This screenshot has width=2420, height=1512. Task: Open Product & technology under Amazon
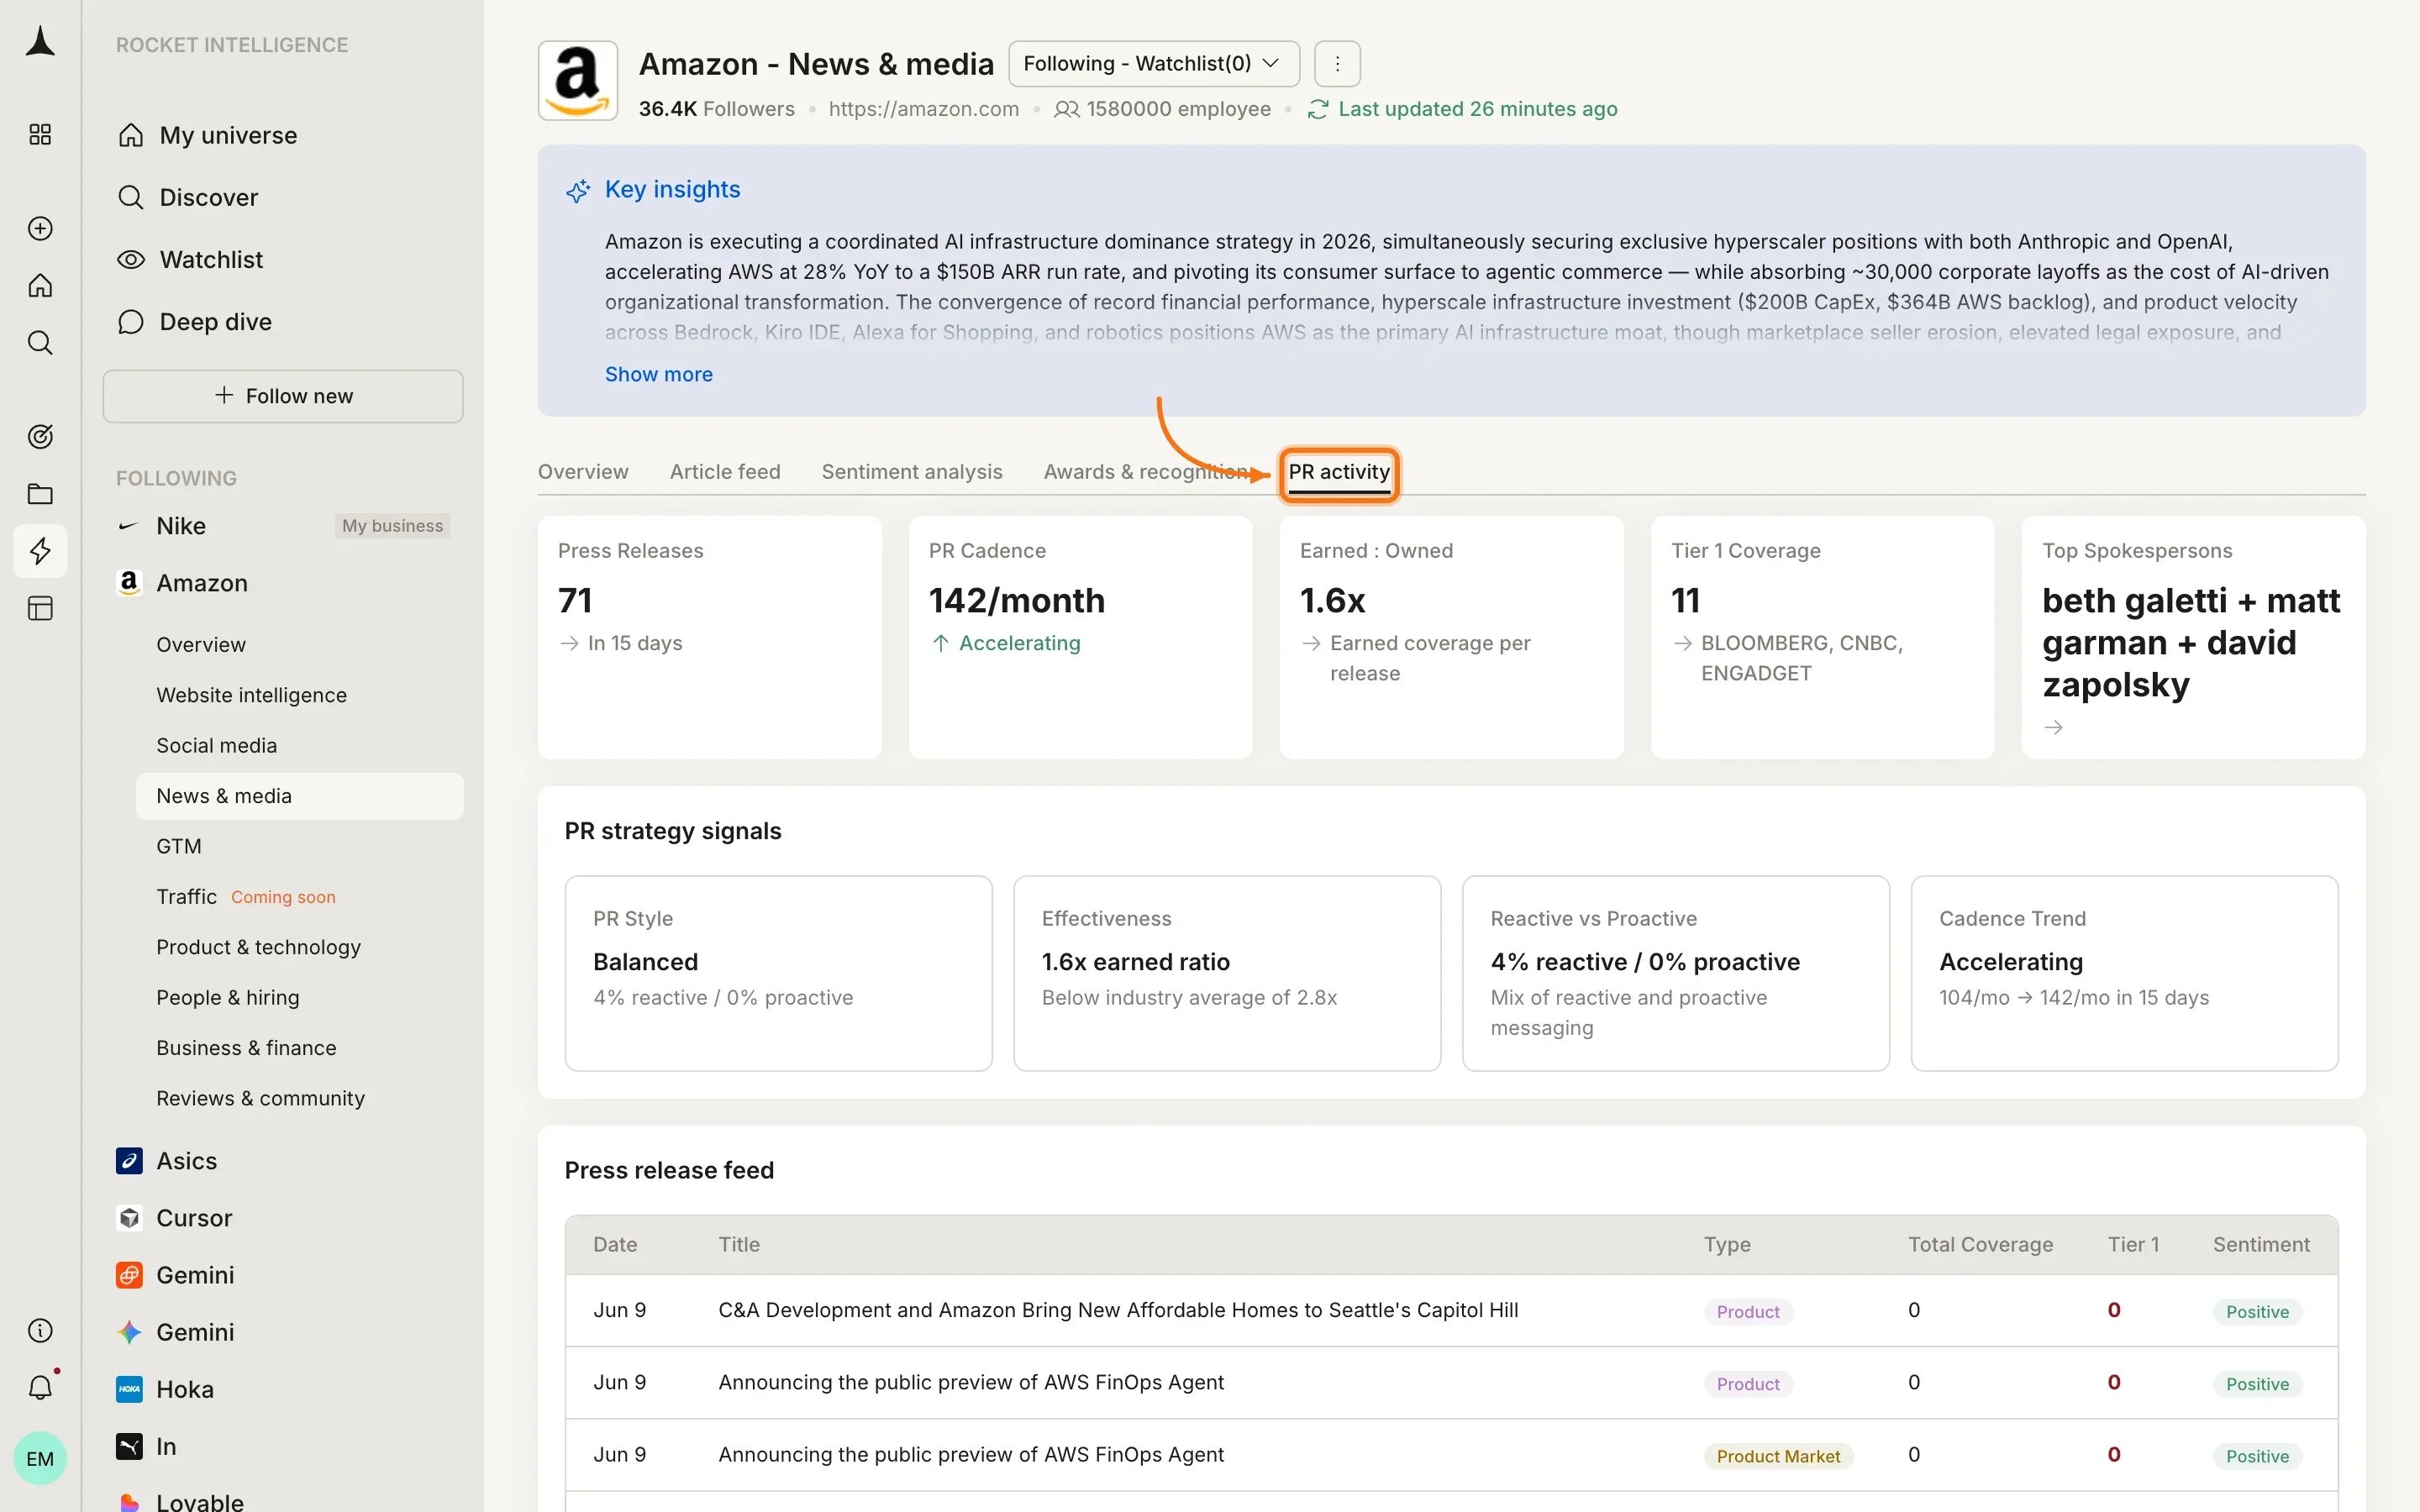[x=258, y=947]
